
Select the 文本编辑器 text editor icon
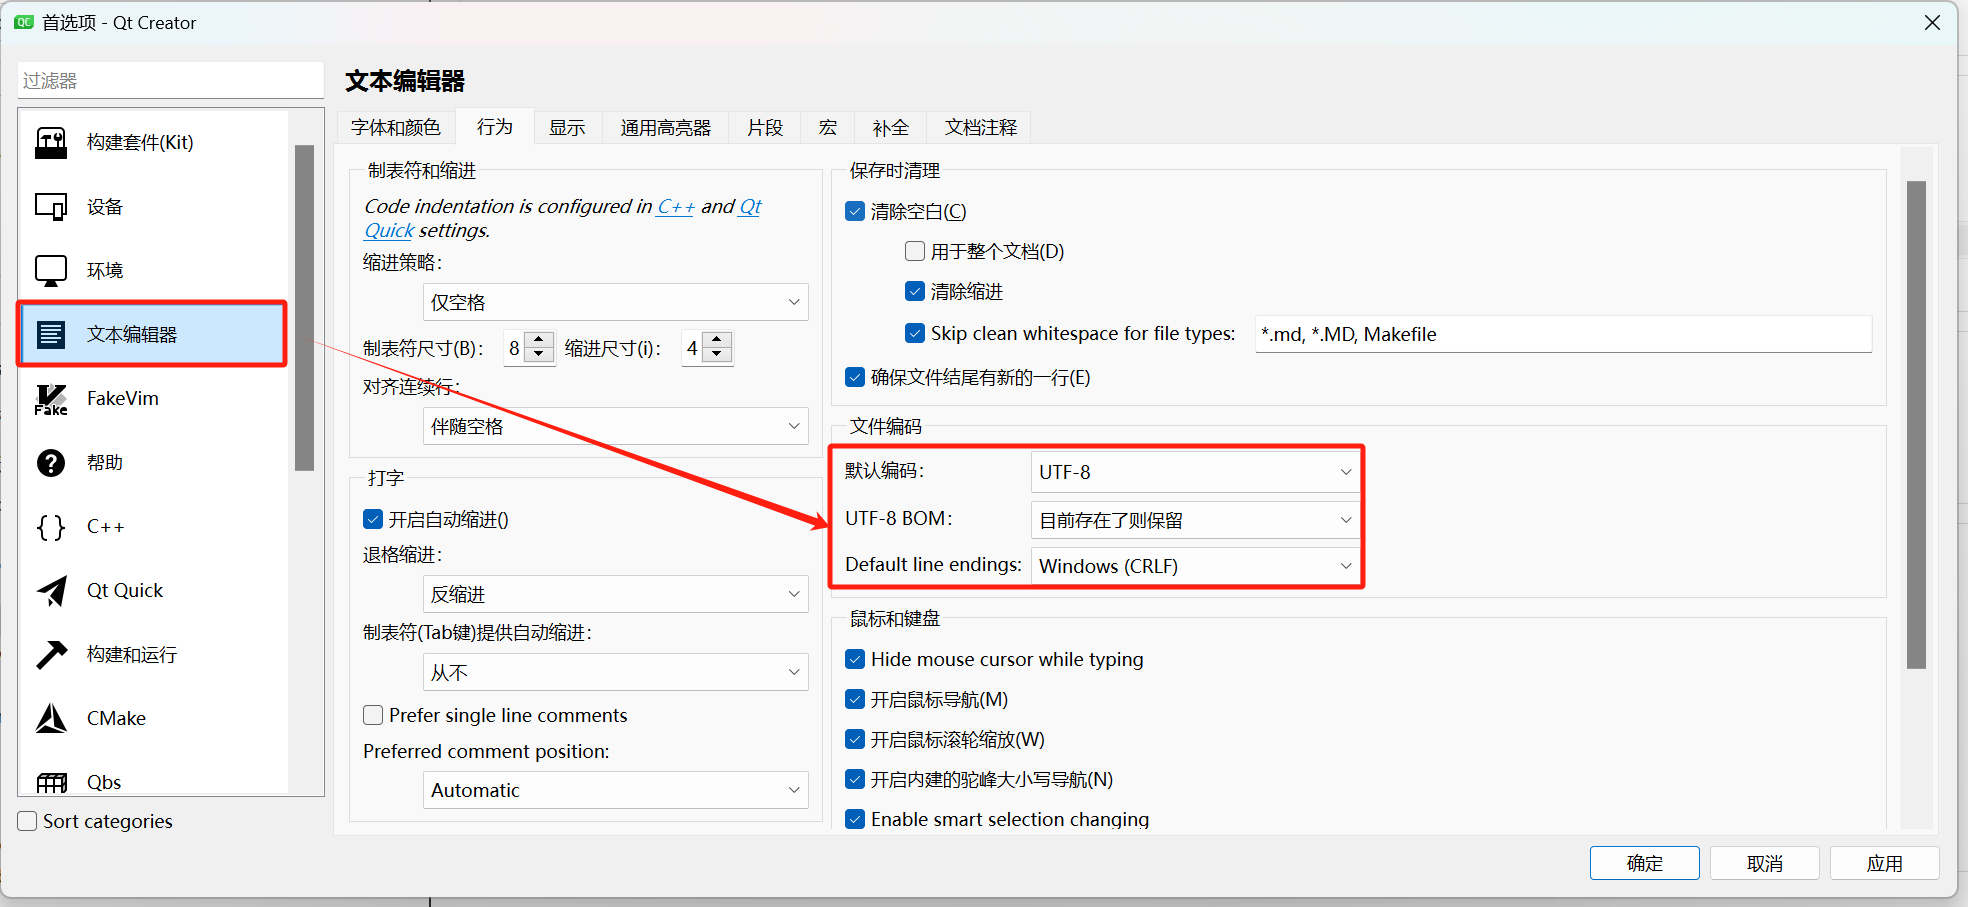click(51, 335)
